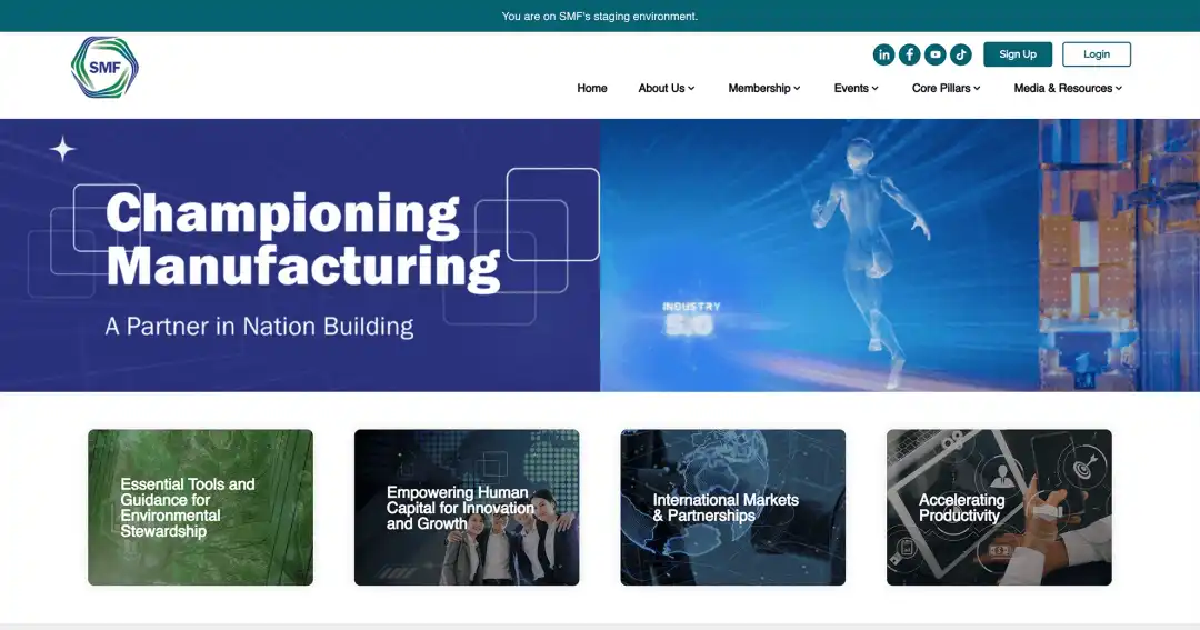
Task: Open the International Markets & Partnerships card
Action: pos(733,507)
